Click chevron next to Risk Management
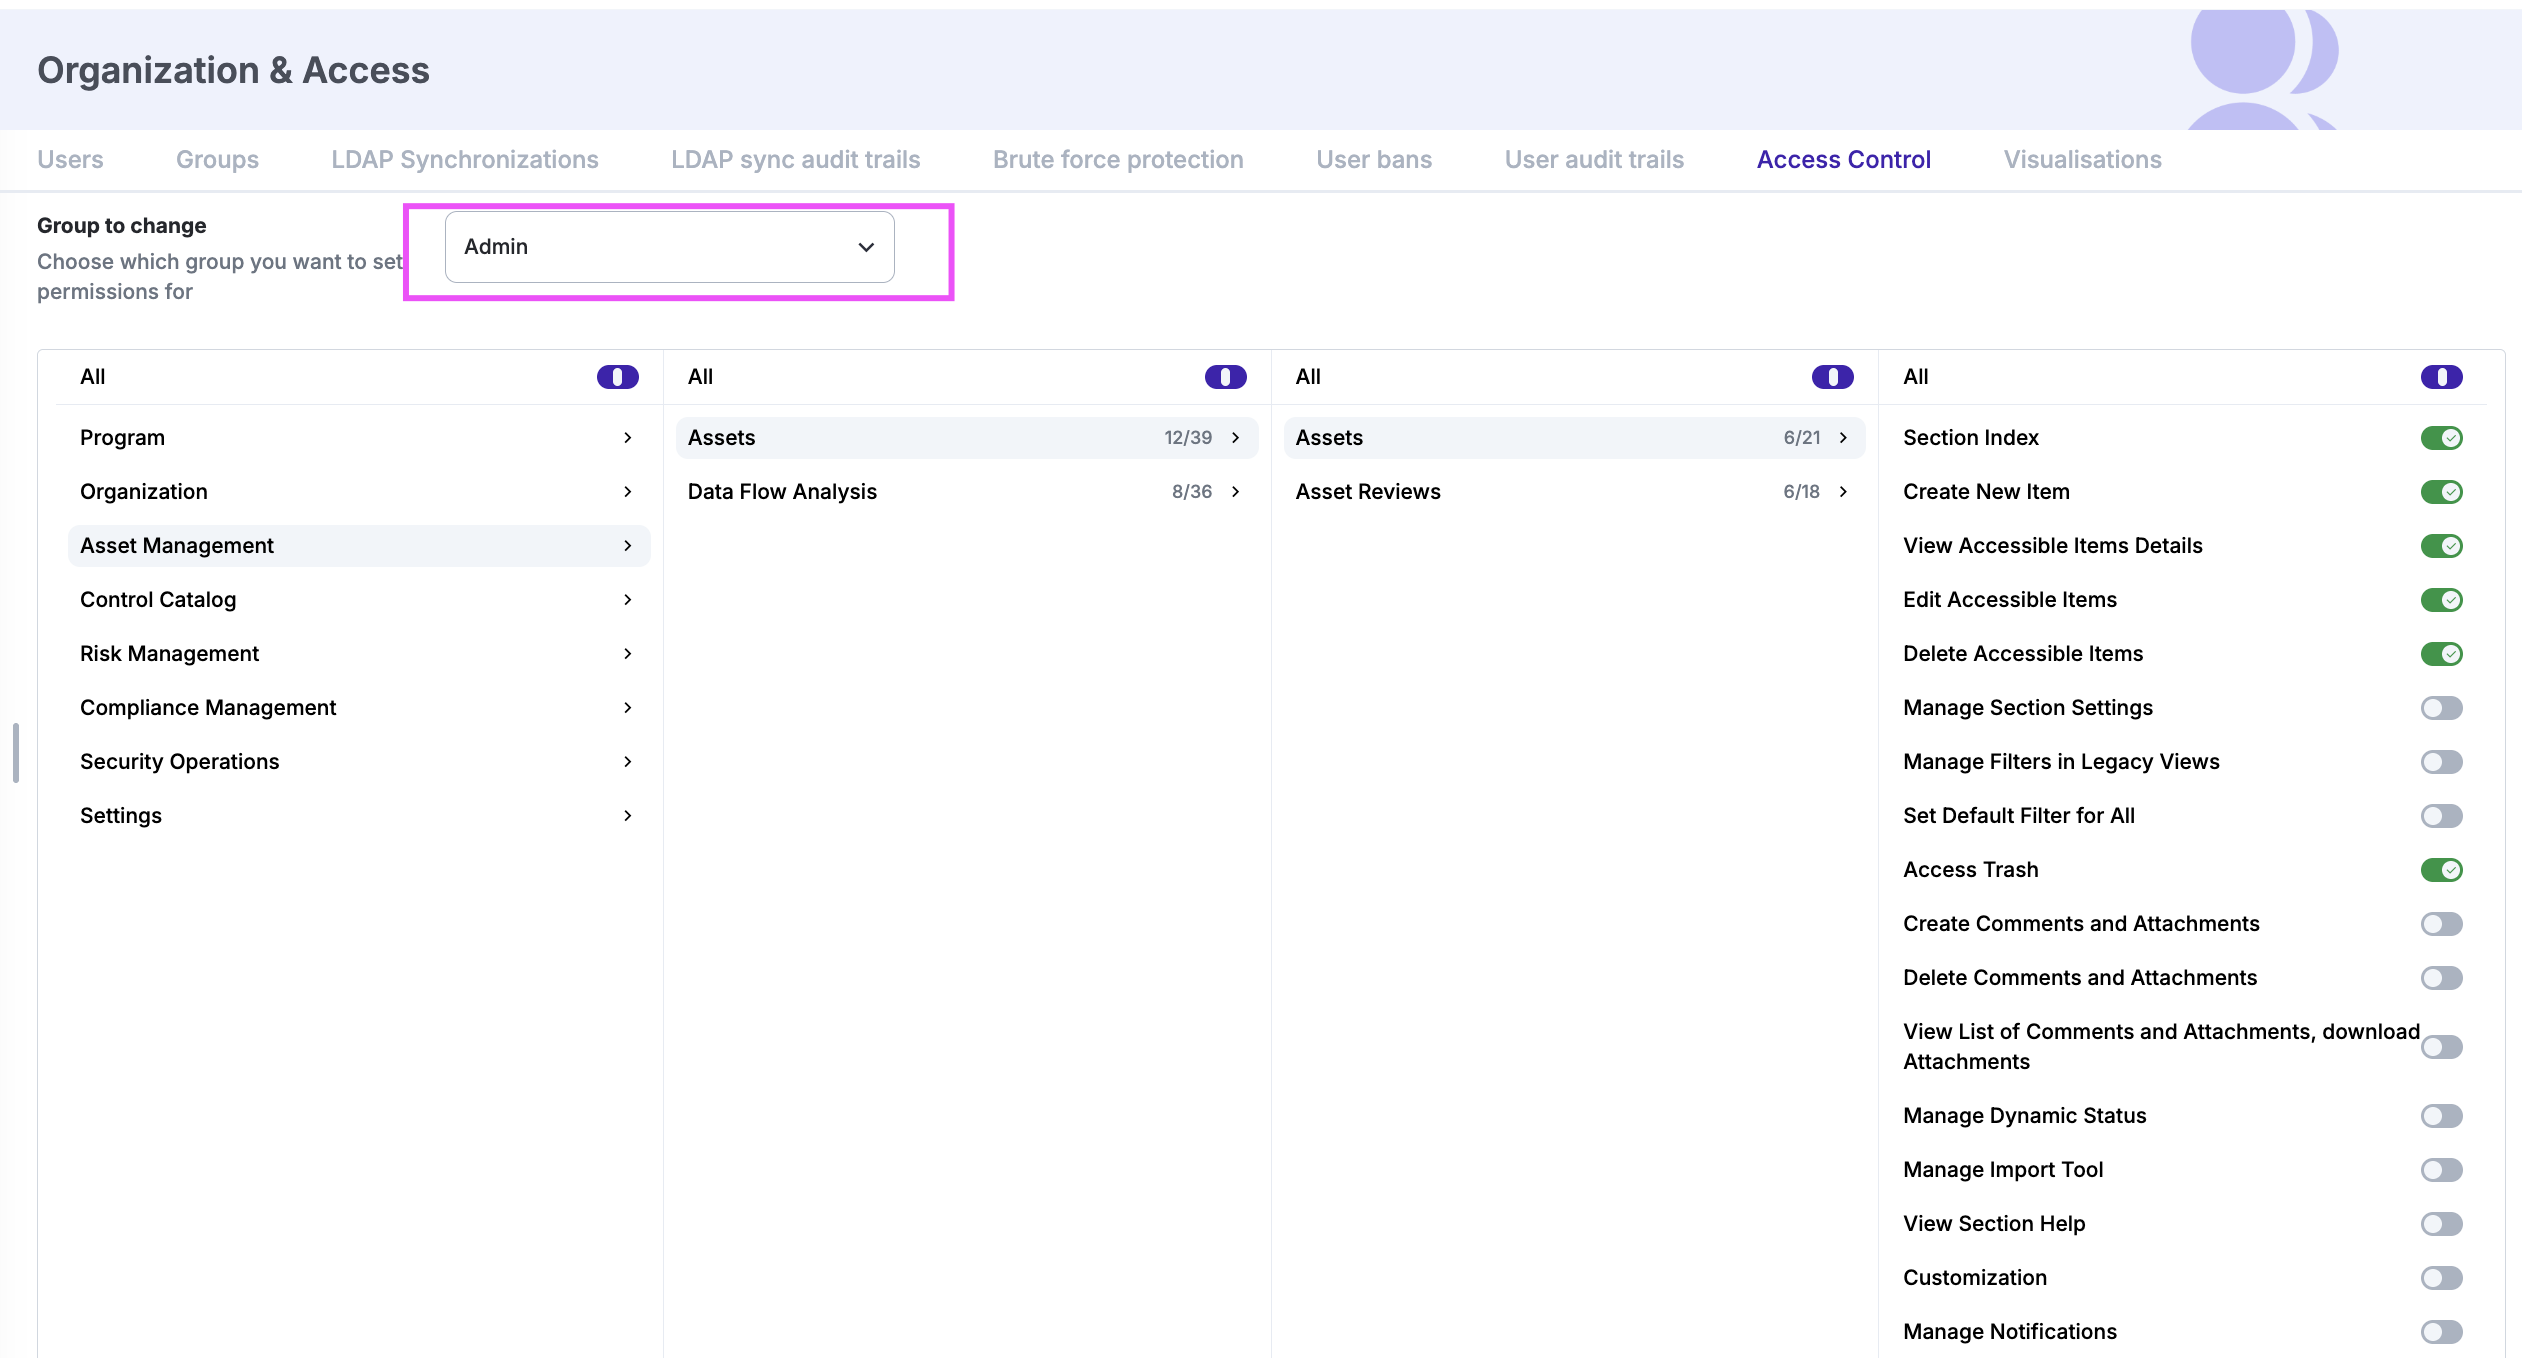 [627, 654]
